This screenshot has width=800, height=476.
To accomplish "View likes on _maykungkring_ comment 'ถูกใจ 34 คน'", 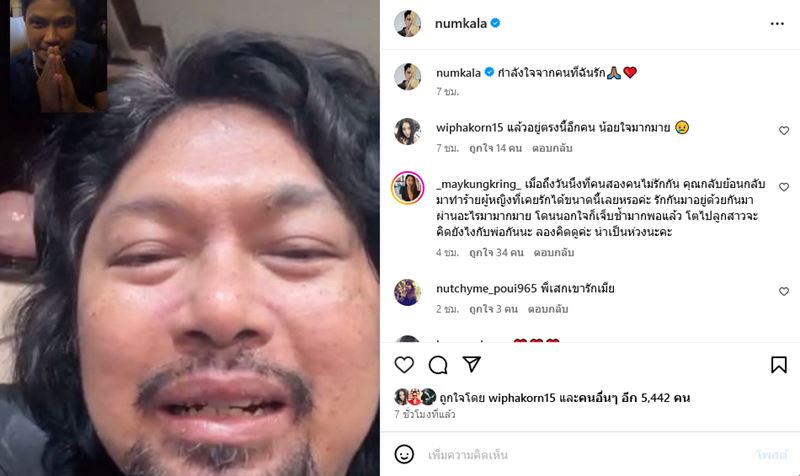I will [x=496, y=252].
